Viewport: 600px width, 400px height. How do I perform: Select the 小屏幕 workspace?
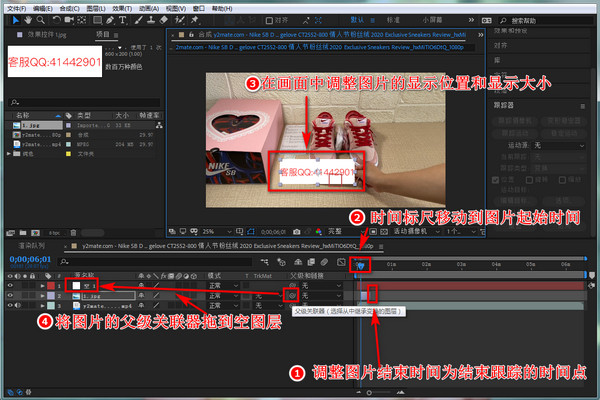pos(432,20)
